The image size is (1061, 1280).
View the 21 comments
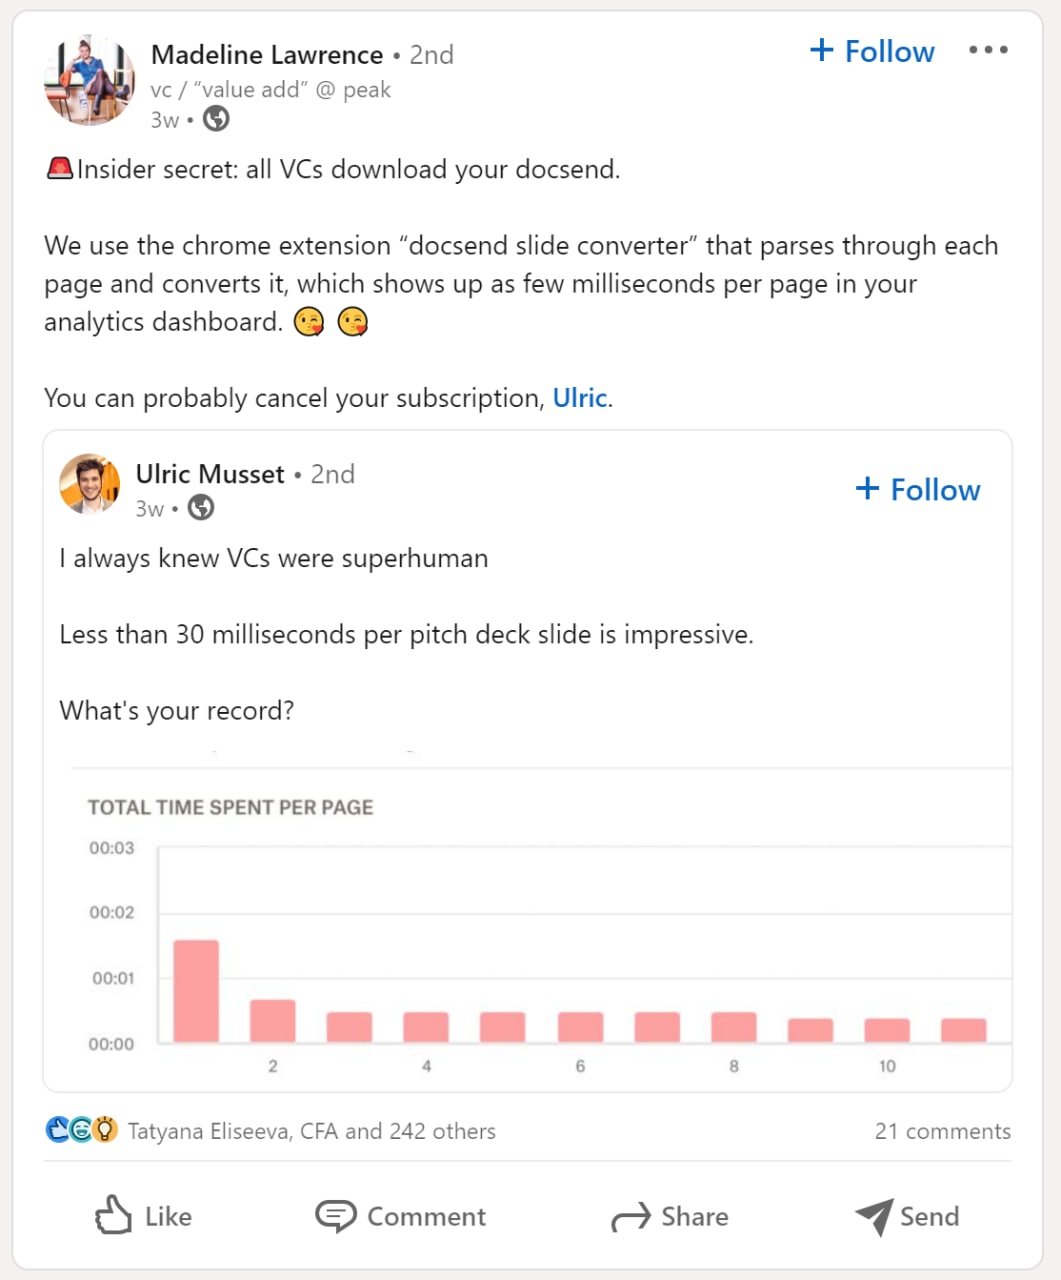[x=942, y=1131]
